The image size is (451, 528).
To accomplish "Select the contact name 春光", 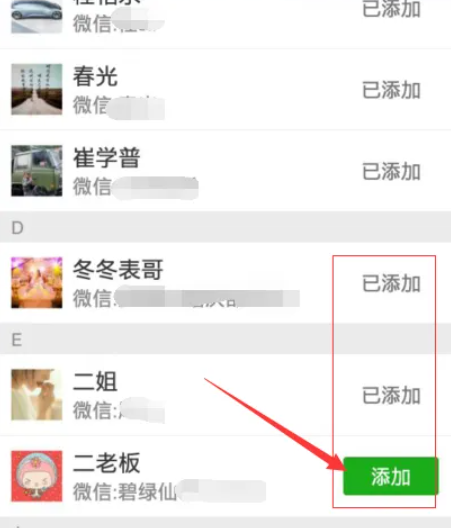I will [95, 76].
